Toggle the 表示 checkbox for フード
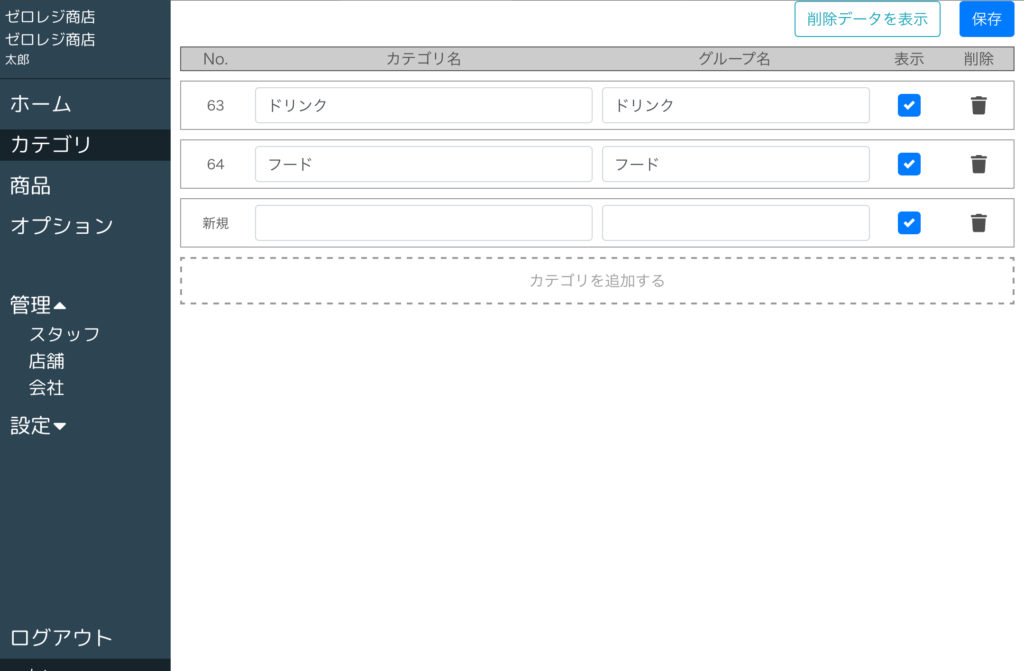The width and height of the screenshot is (1024, 671). (x=908, y=164)
